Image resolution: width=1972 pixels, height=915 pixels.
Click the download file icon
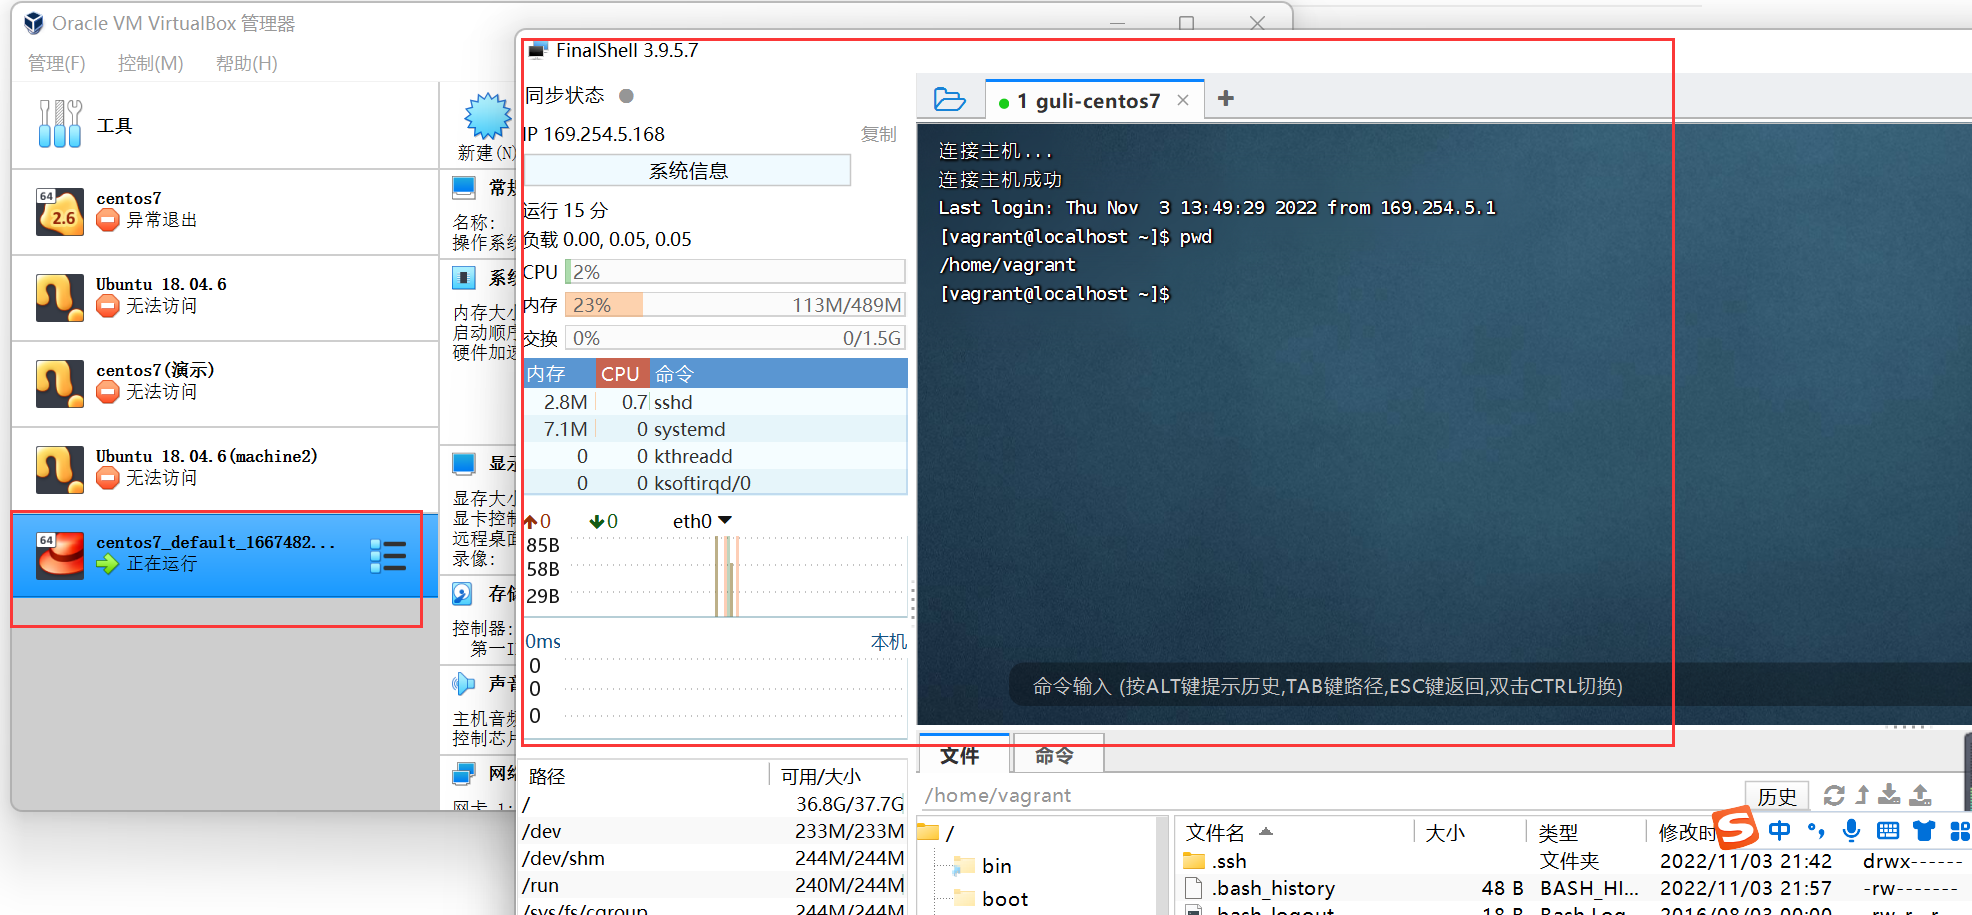tap(1889, 795)
